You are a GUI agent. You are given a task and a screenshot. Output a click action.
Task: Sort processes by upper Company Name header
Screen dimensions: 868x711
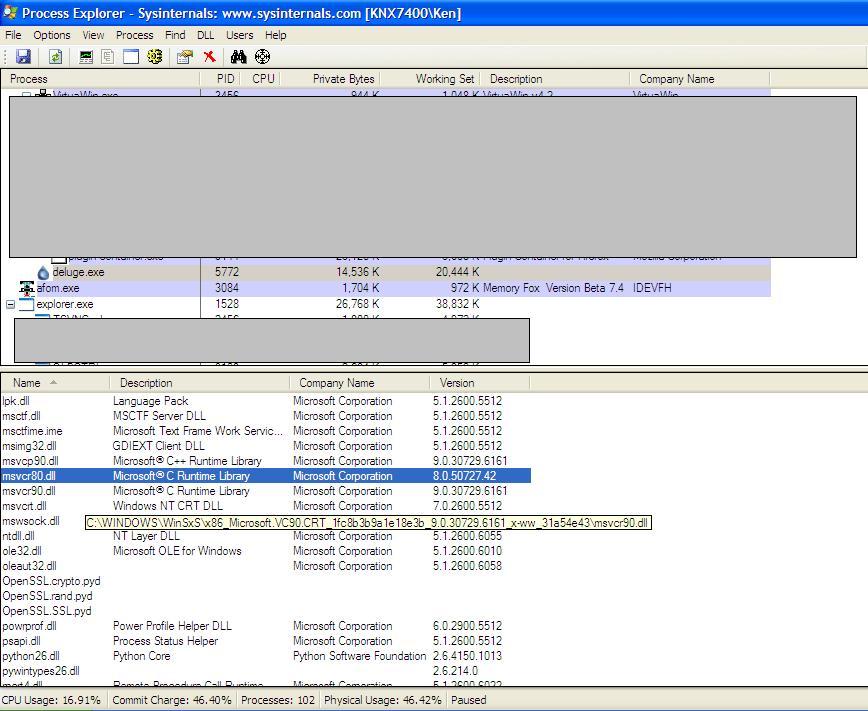[700, 79]
